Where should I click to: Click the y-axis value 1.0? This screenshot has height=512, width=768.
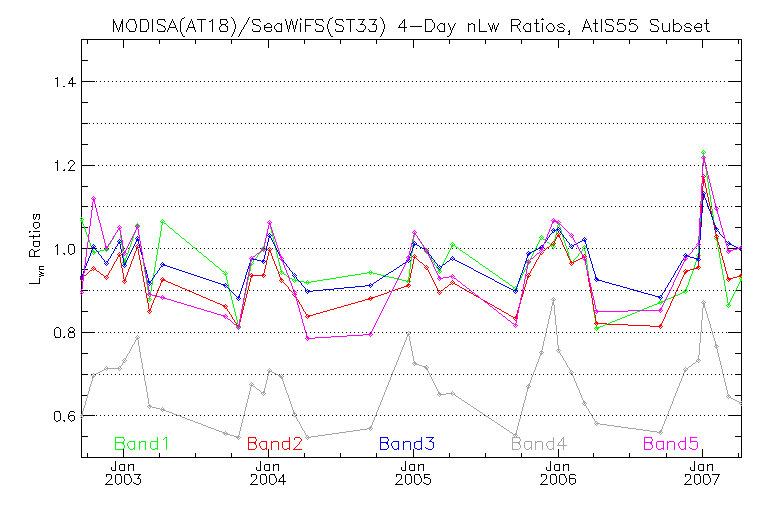pyautogui.click(x=65, y=249)
